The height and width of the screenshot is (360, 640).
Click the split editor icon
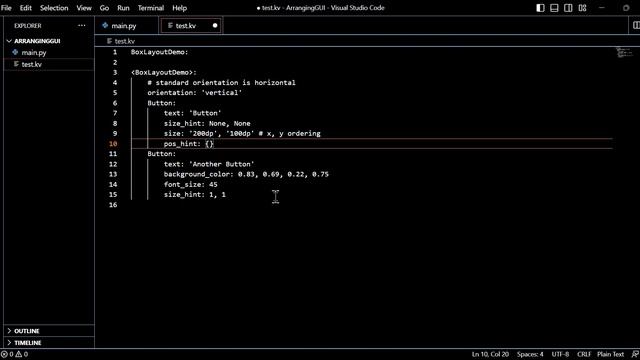636,26
